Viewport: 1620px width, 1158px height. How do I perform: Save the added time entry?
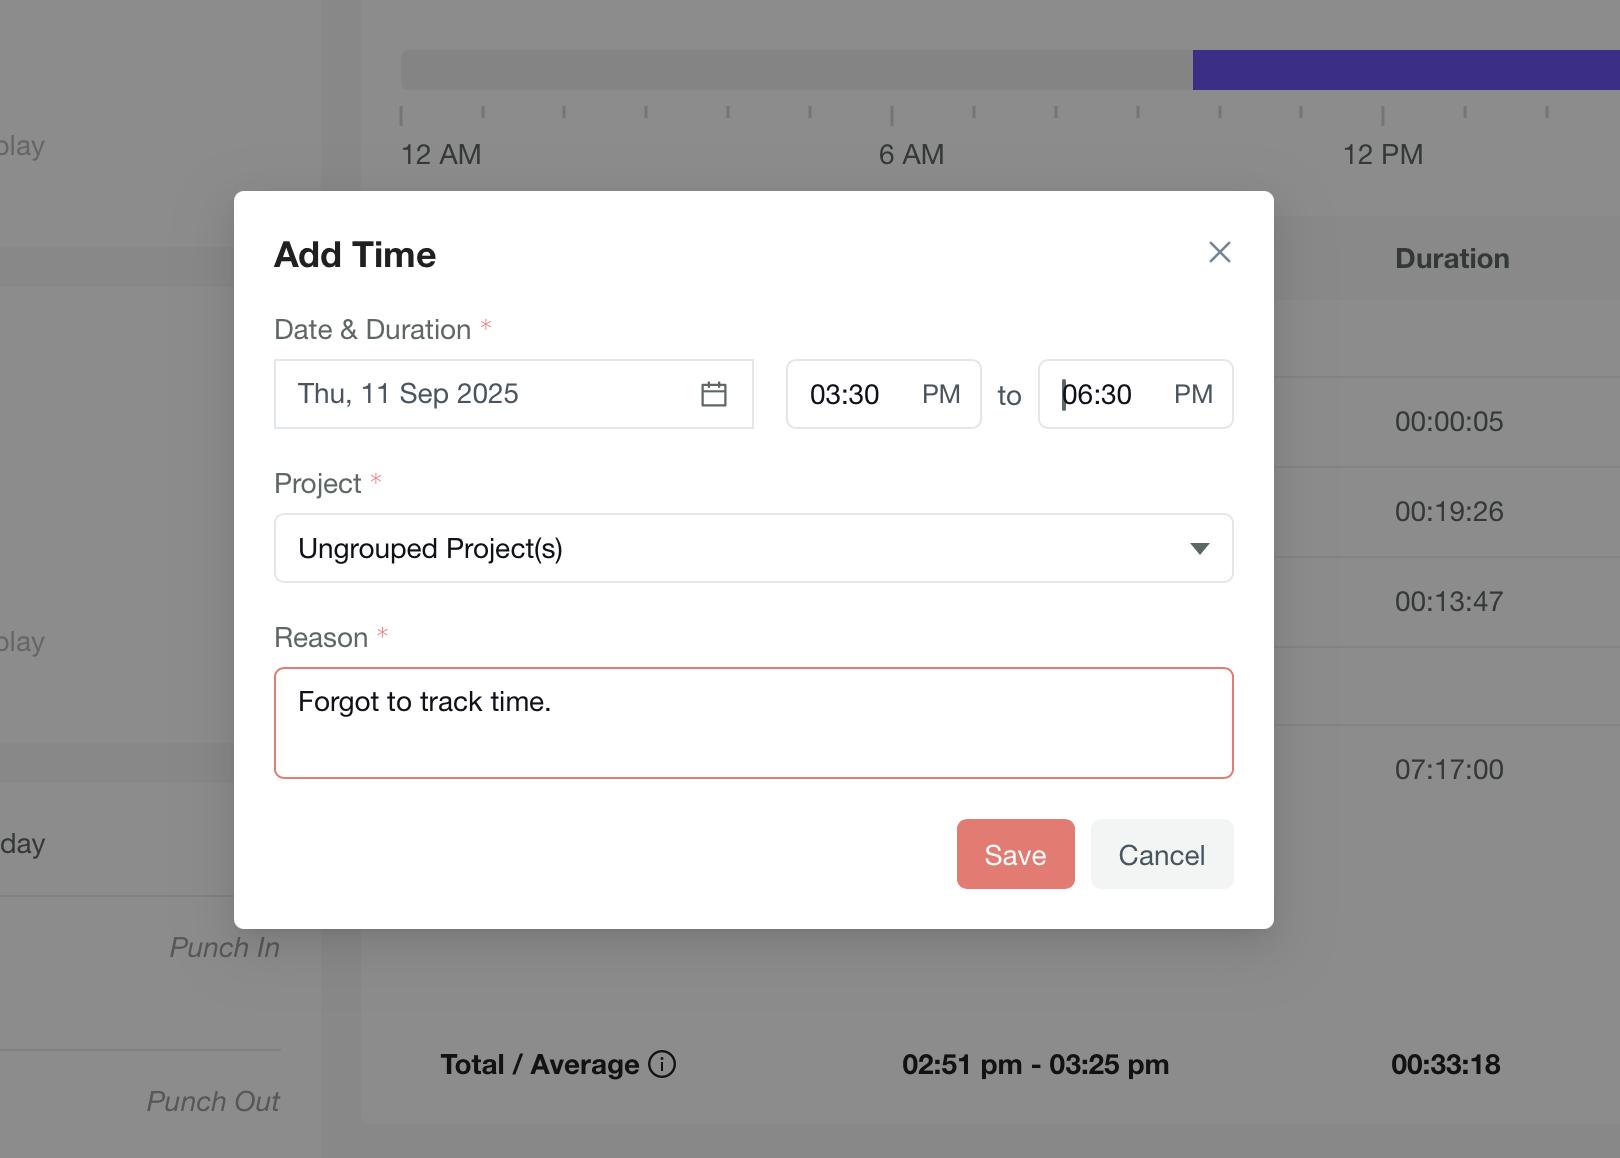point(1015,854)
